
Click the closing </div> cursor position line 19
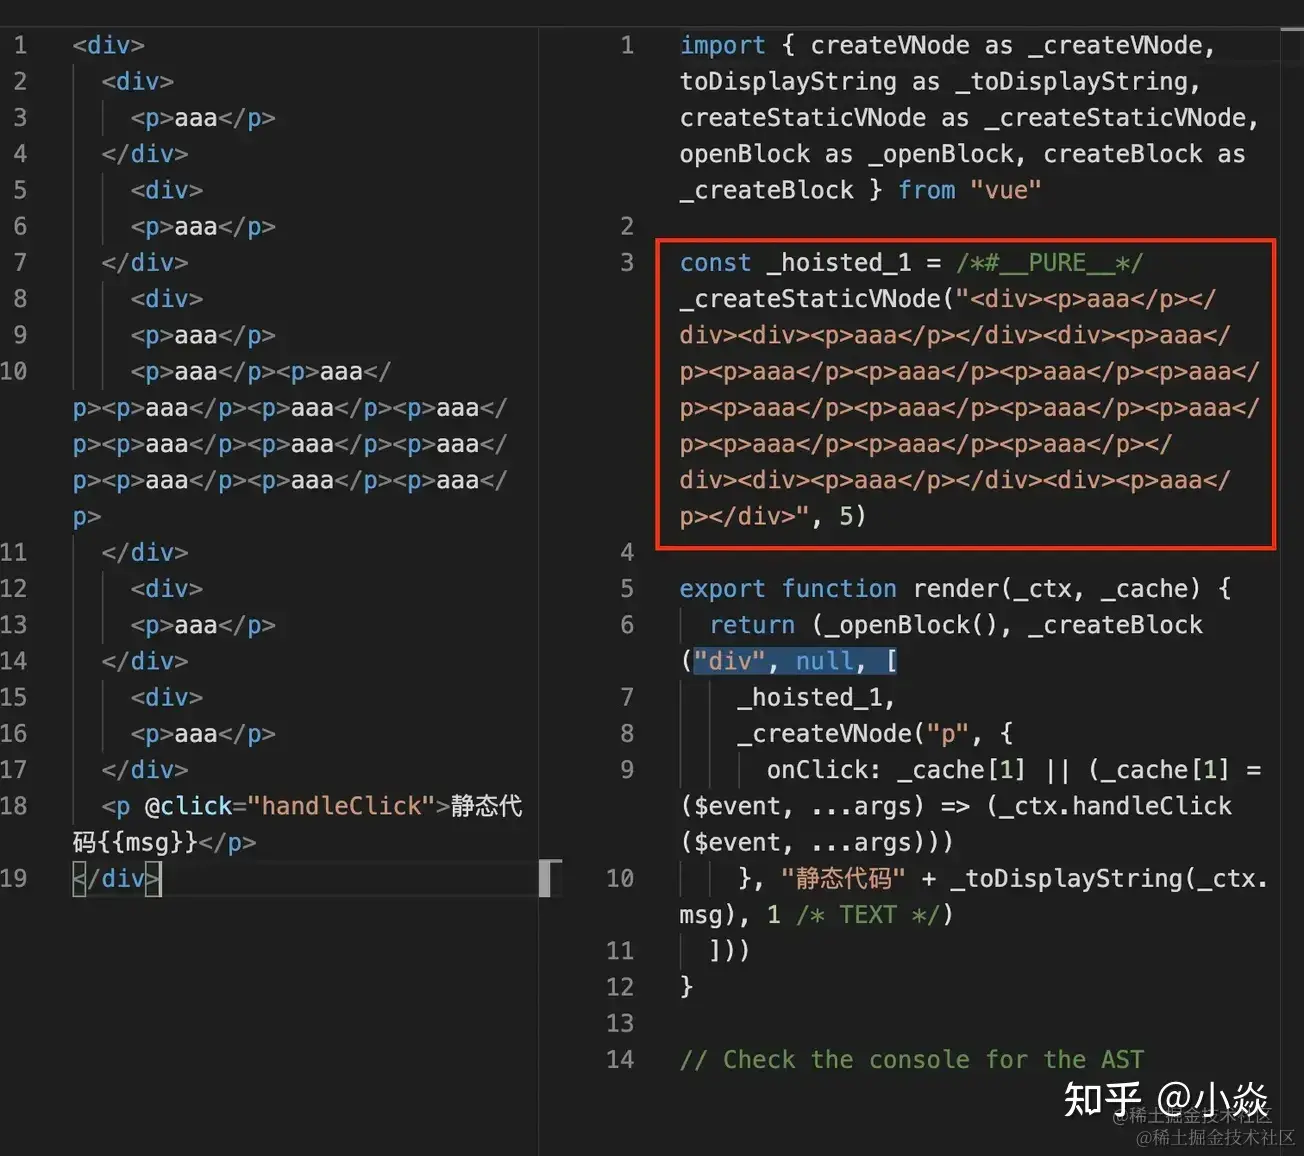[x=117, y=878]
